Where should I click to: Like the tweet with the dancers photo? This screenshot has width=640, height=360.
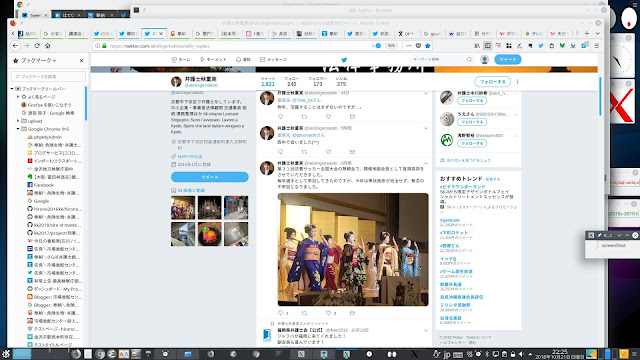pyautogui.click(x=329, y=313)
